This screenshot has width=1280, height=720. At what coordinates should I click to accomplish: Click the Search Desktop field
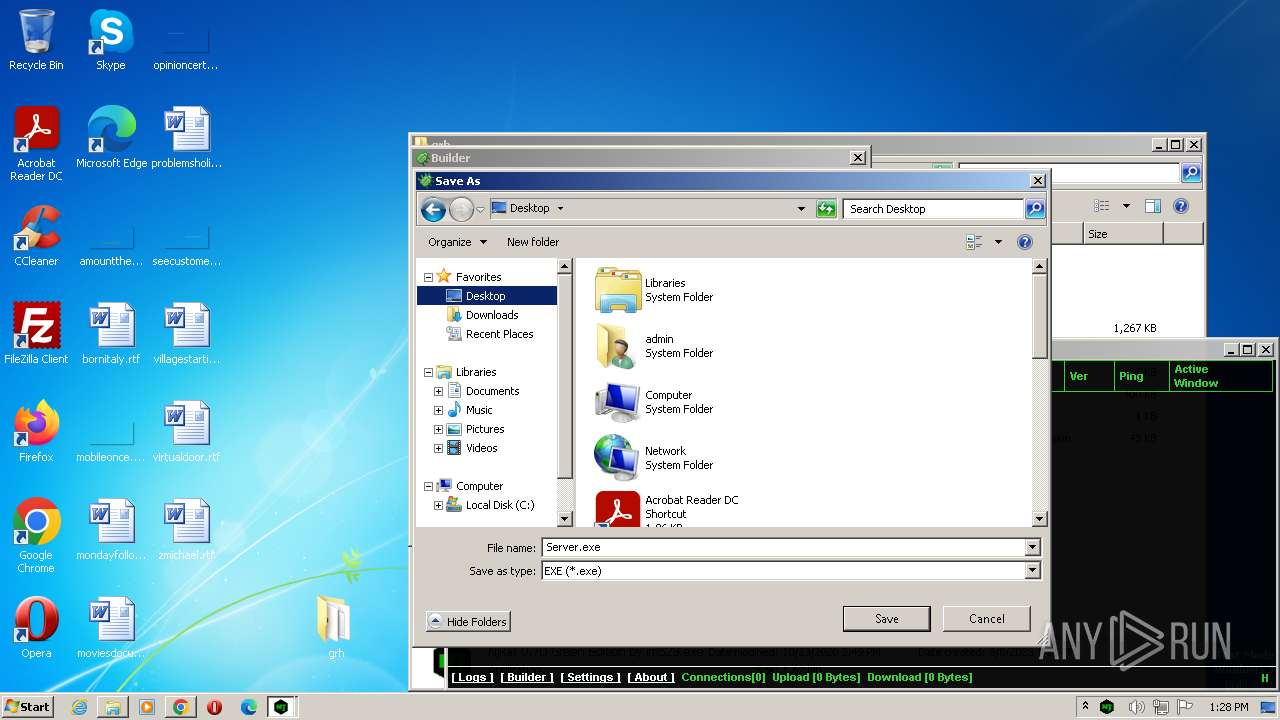[x=933, y=209]
